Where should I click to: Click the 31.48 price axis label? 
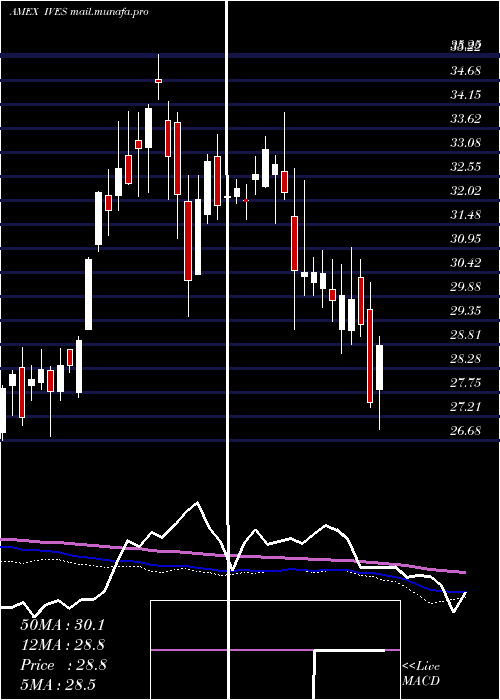(x=466, y=214)
